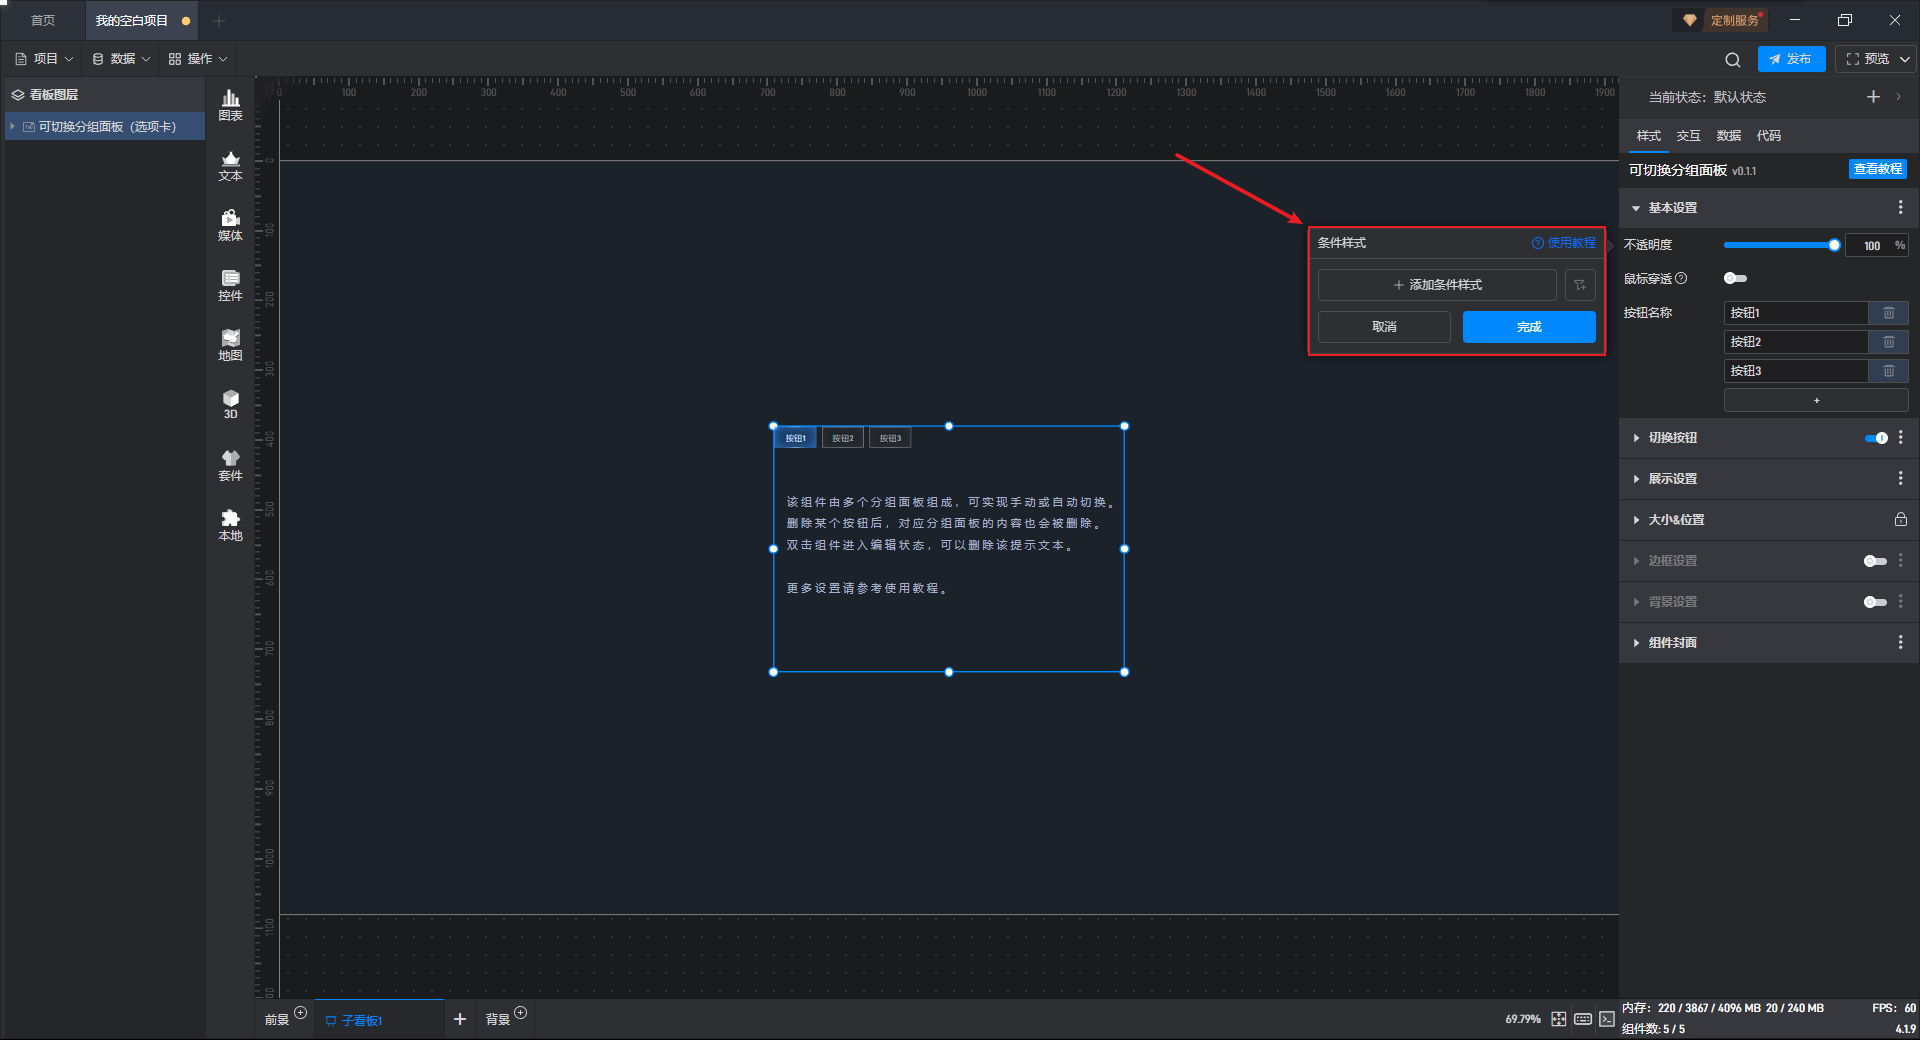Click the help icon next to 鼠标穿透
Screen dimensions: 1920x1040
pos(1681,278)
